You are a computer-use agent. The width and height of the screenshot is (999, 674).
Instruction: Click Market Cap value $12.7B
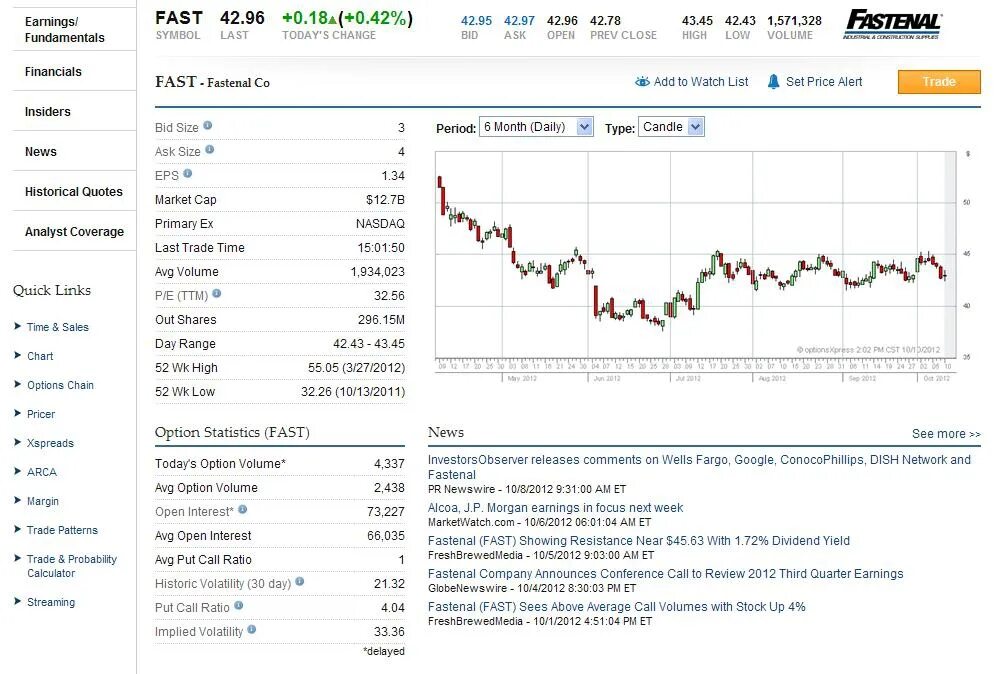385,200
